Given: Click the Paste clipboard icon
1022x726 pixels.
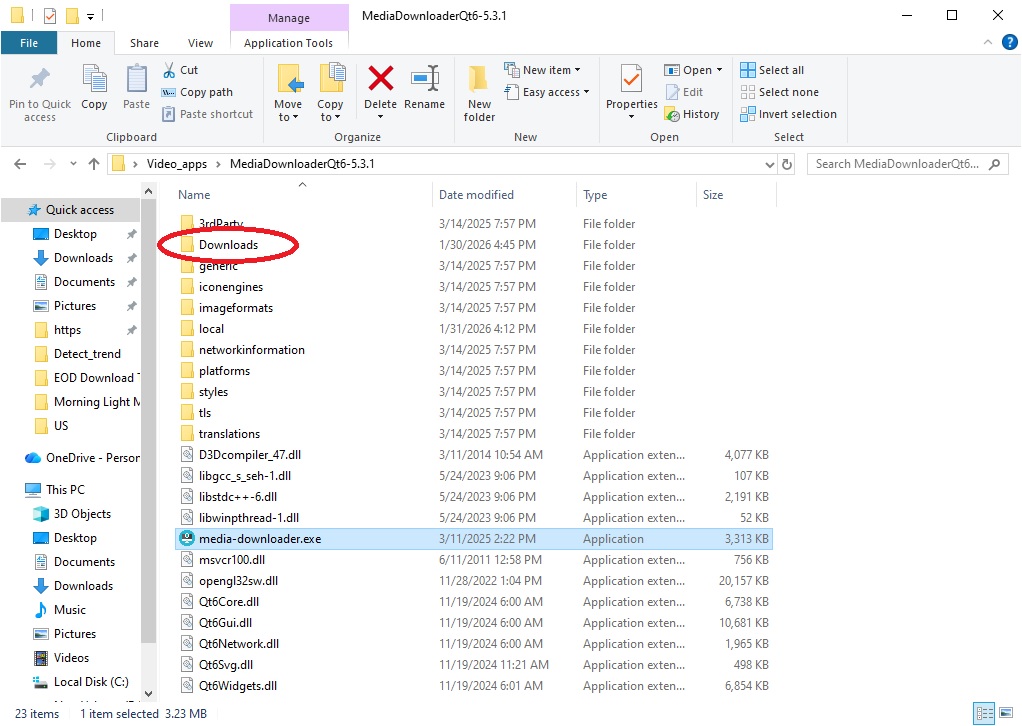Looking at the screenshot, I should [x=136, y=80].
